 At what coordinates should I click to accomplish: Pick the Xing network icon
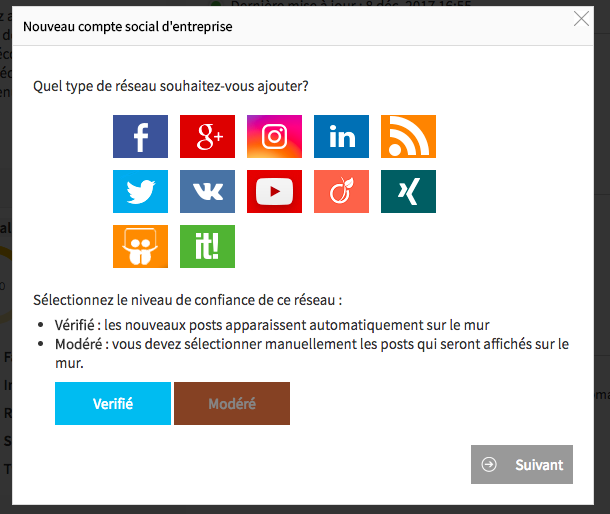tap(408, 191)
